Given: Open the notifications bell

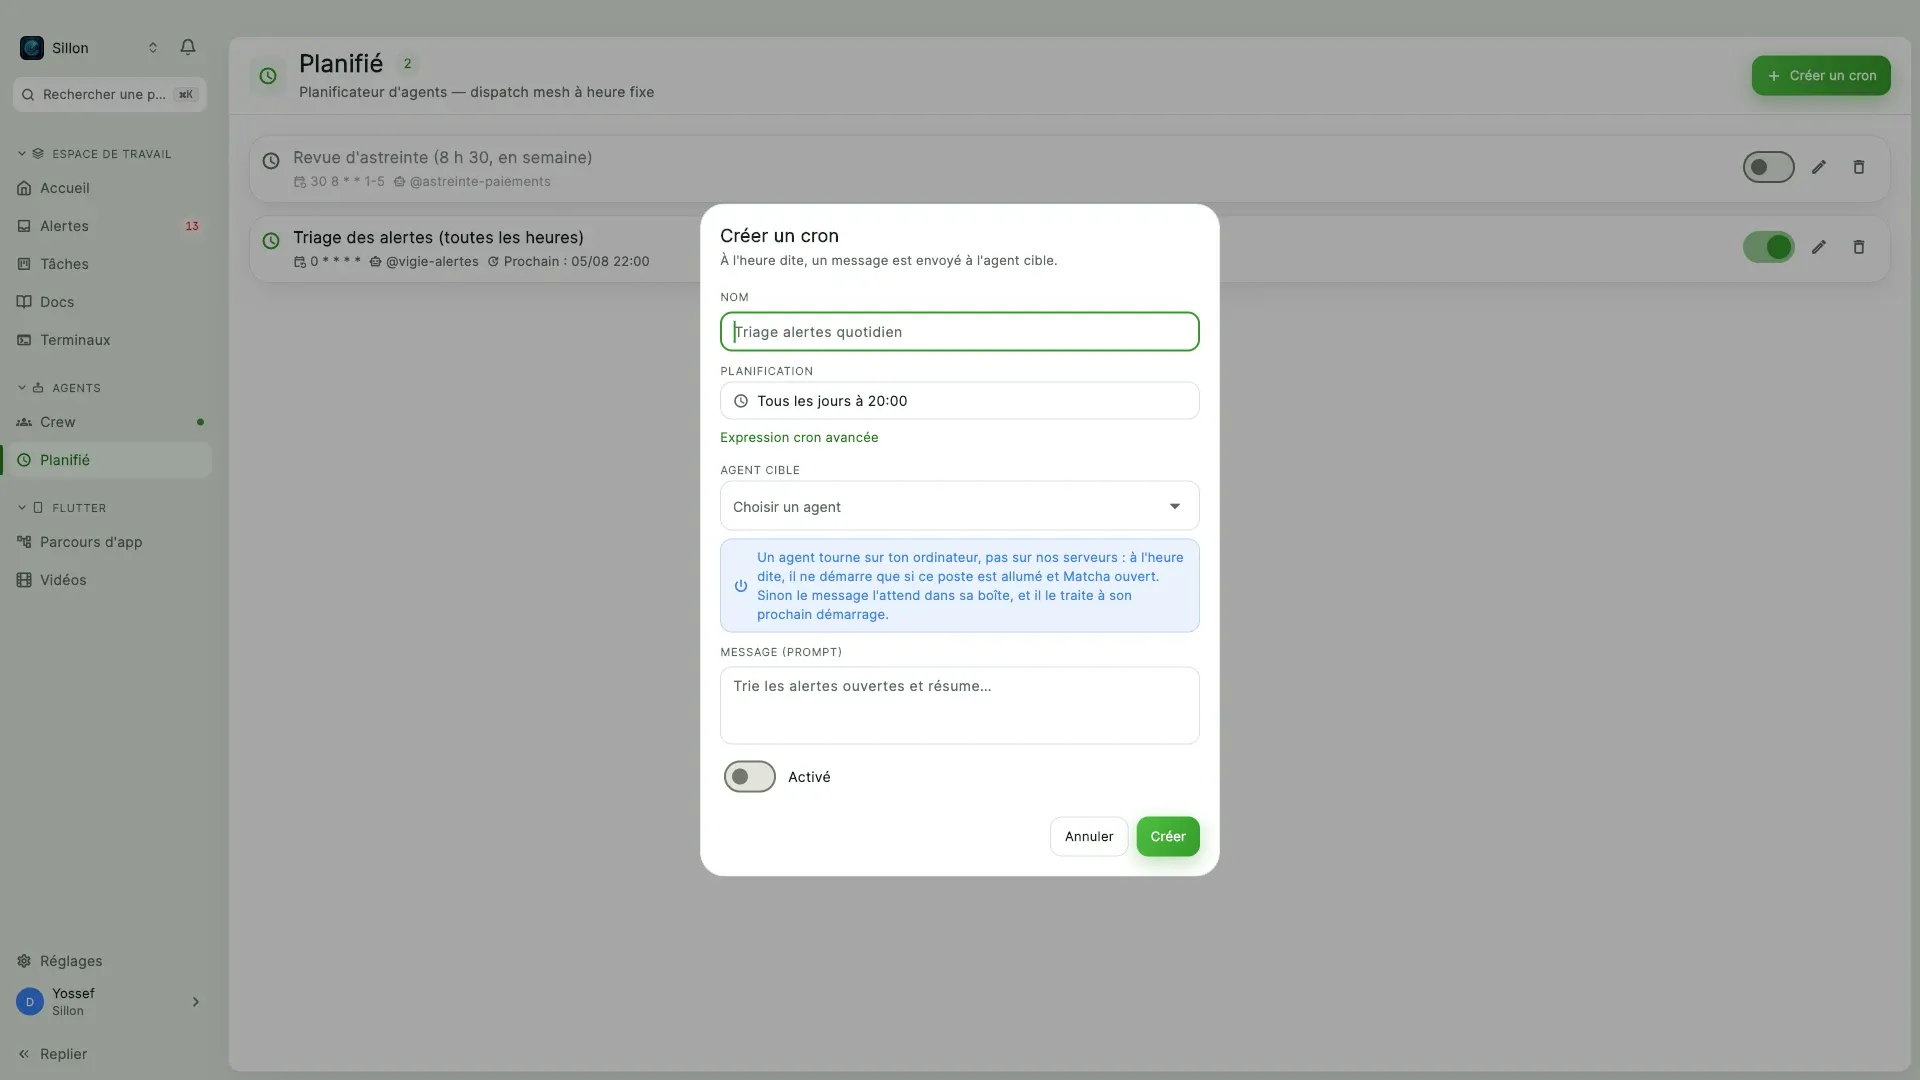Looking at the screenshot, I should tap(188, 47).
